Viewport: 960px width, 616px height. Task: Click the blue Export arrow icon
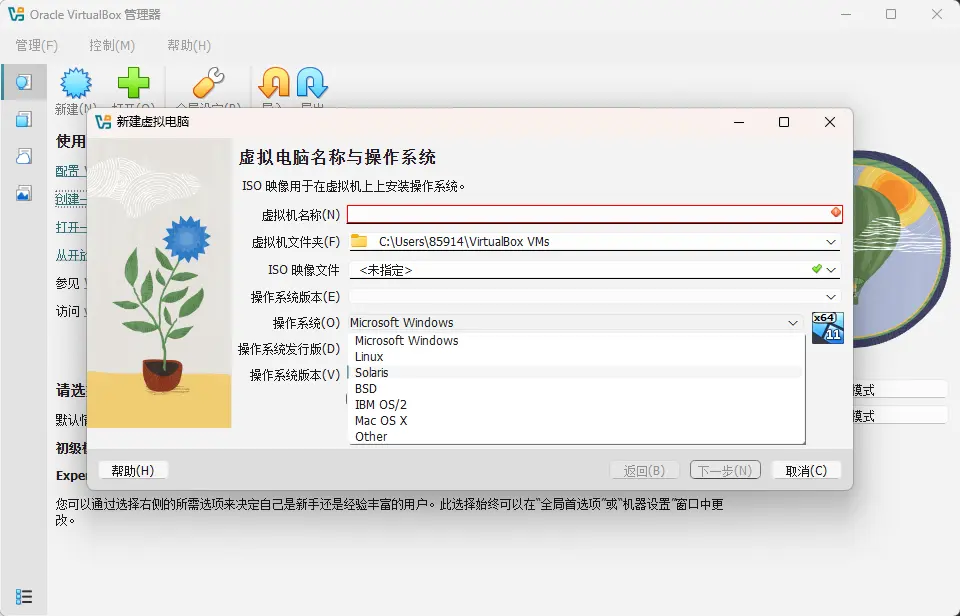(312, 83)
